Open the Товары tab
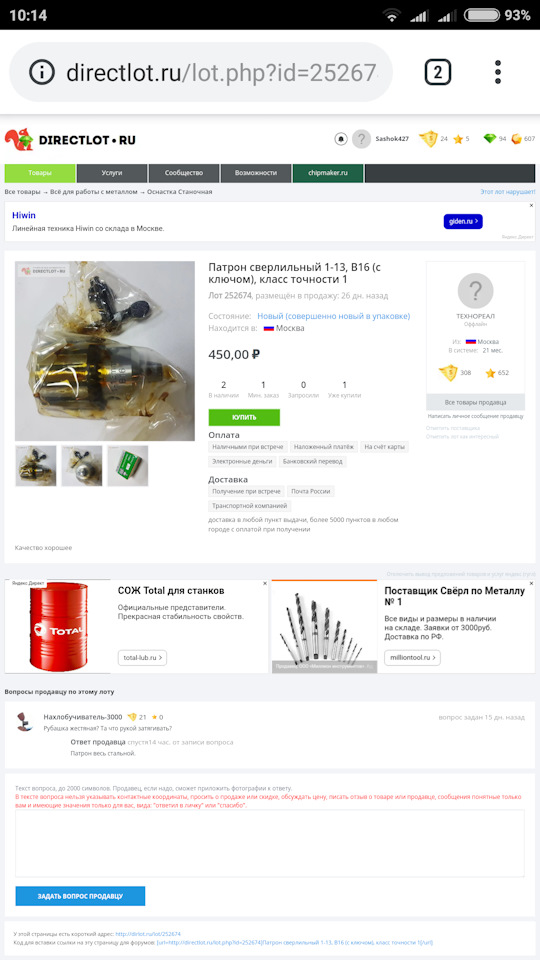The height and width of the screenshot is (960, 540). point(40,173)
